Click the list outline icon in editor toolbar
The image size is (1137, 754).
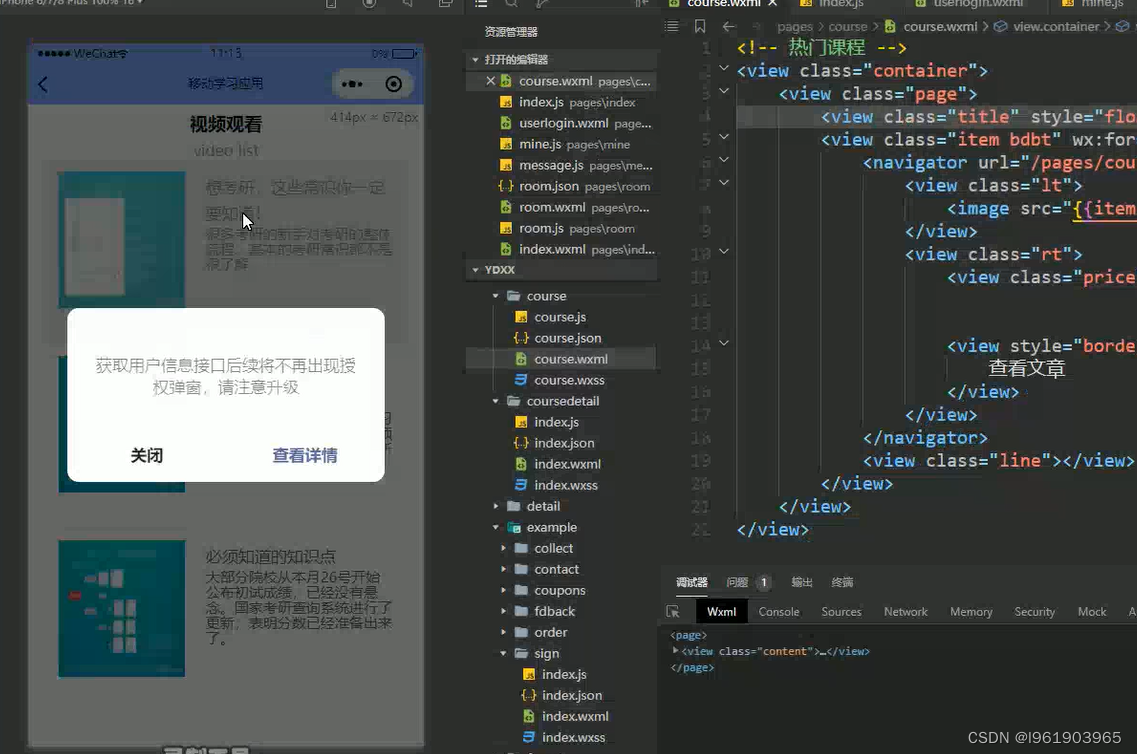pos(672,26)
